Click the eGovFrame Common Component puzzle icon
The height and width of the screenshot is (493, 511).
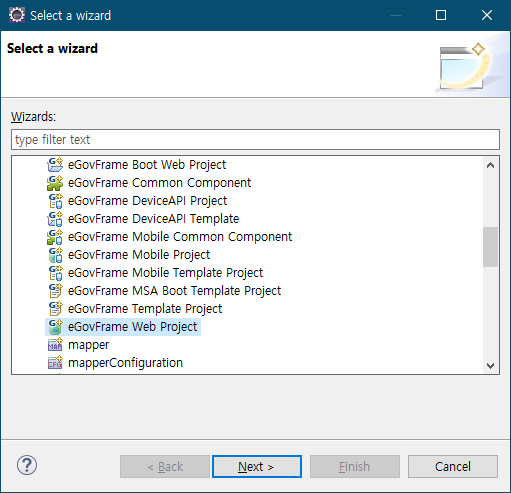(55, 183)
